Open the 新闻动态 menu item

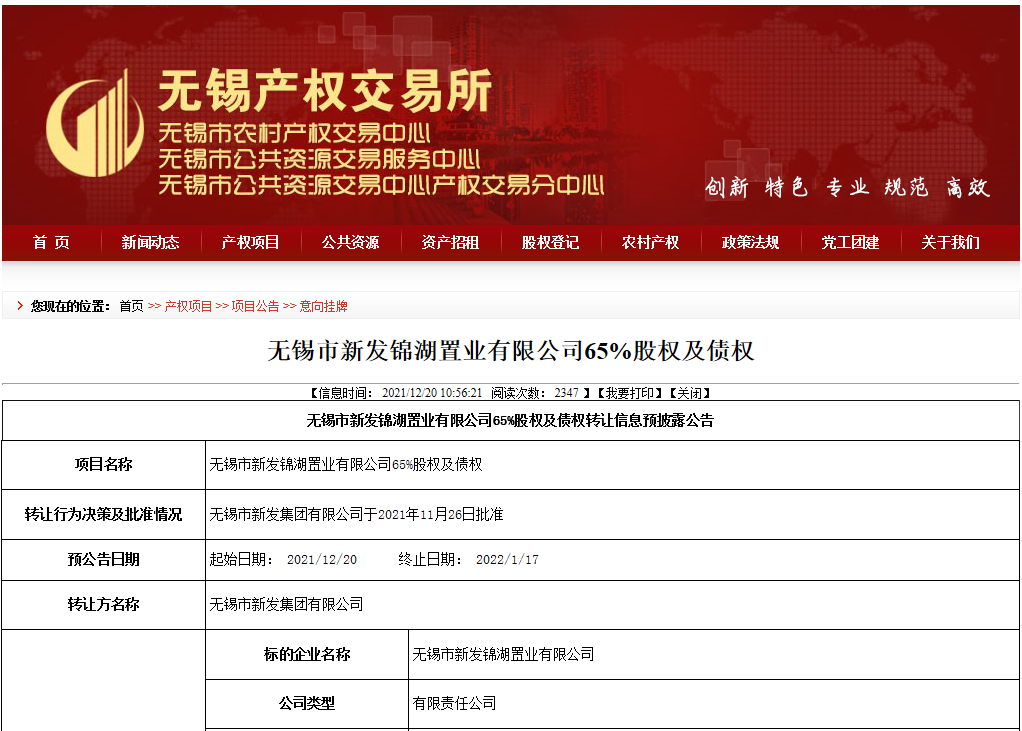[x=151, y=243]
